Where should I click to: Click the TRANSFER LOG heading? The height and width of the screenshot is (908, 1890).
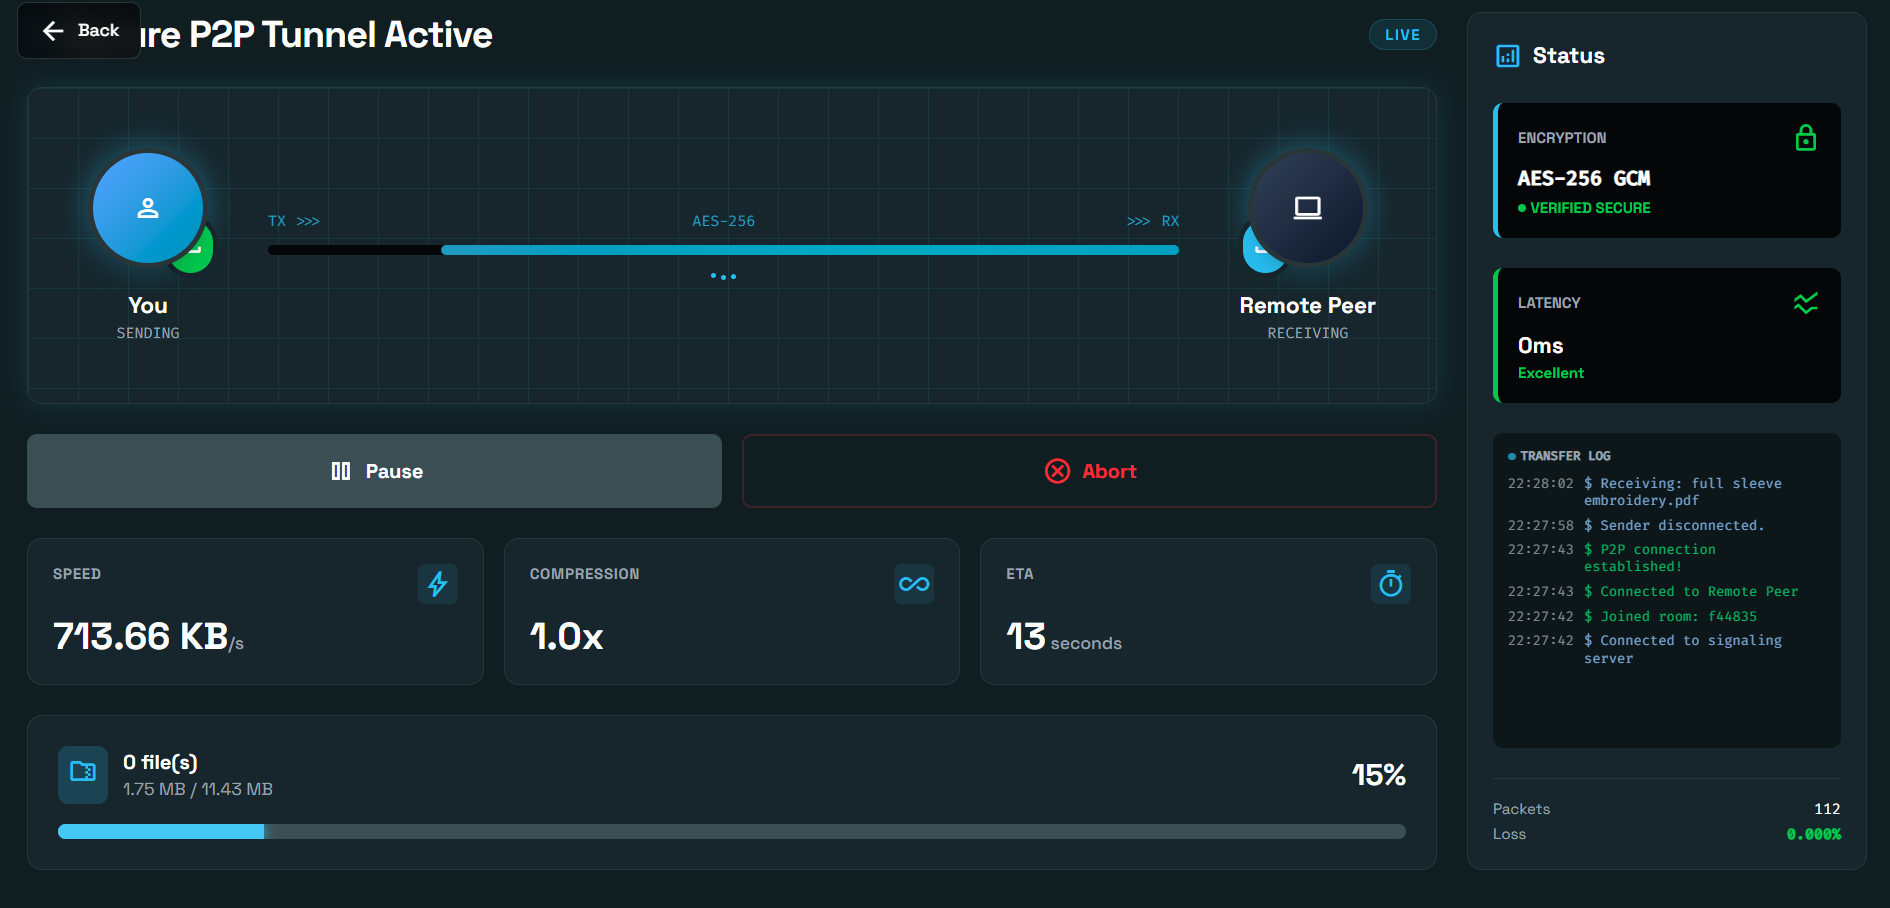pos(1565,456)
